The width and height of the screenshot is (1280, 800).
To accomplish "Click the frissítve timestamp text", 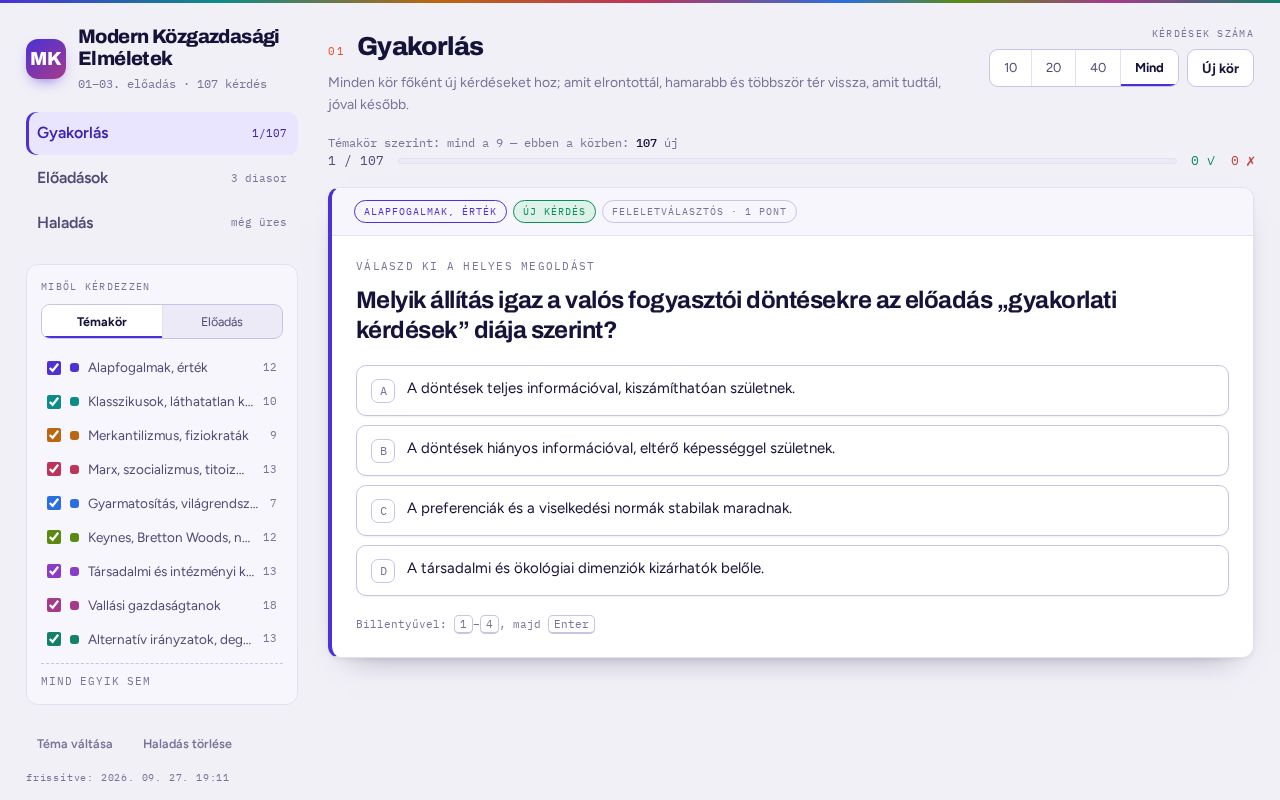I will coord(128,778).
